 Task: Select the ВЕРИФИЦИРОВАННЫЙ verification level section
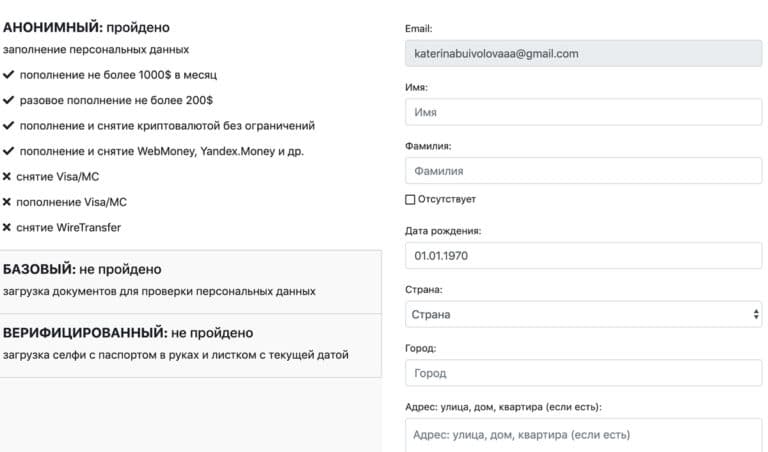click(190, 344)
